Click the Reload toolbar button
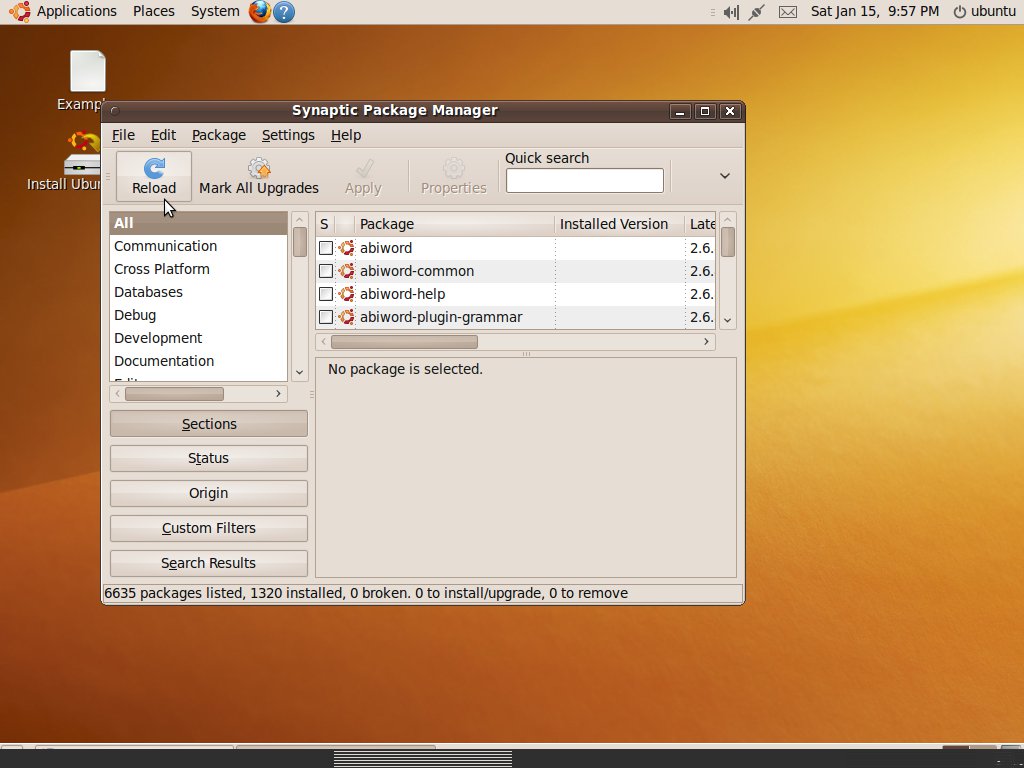The height and width of the screenshot is (768, 1024). 153,176
